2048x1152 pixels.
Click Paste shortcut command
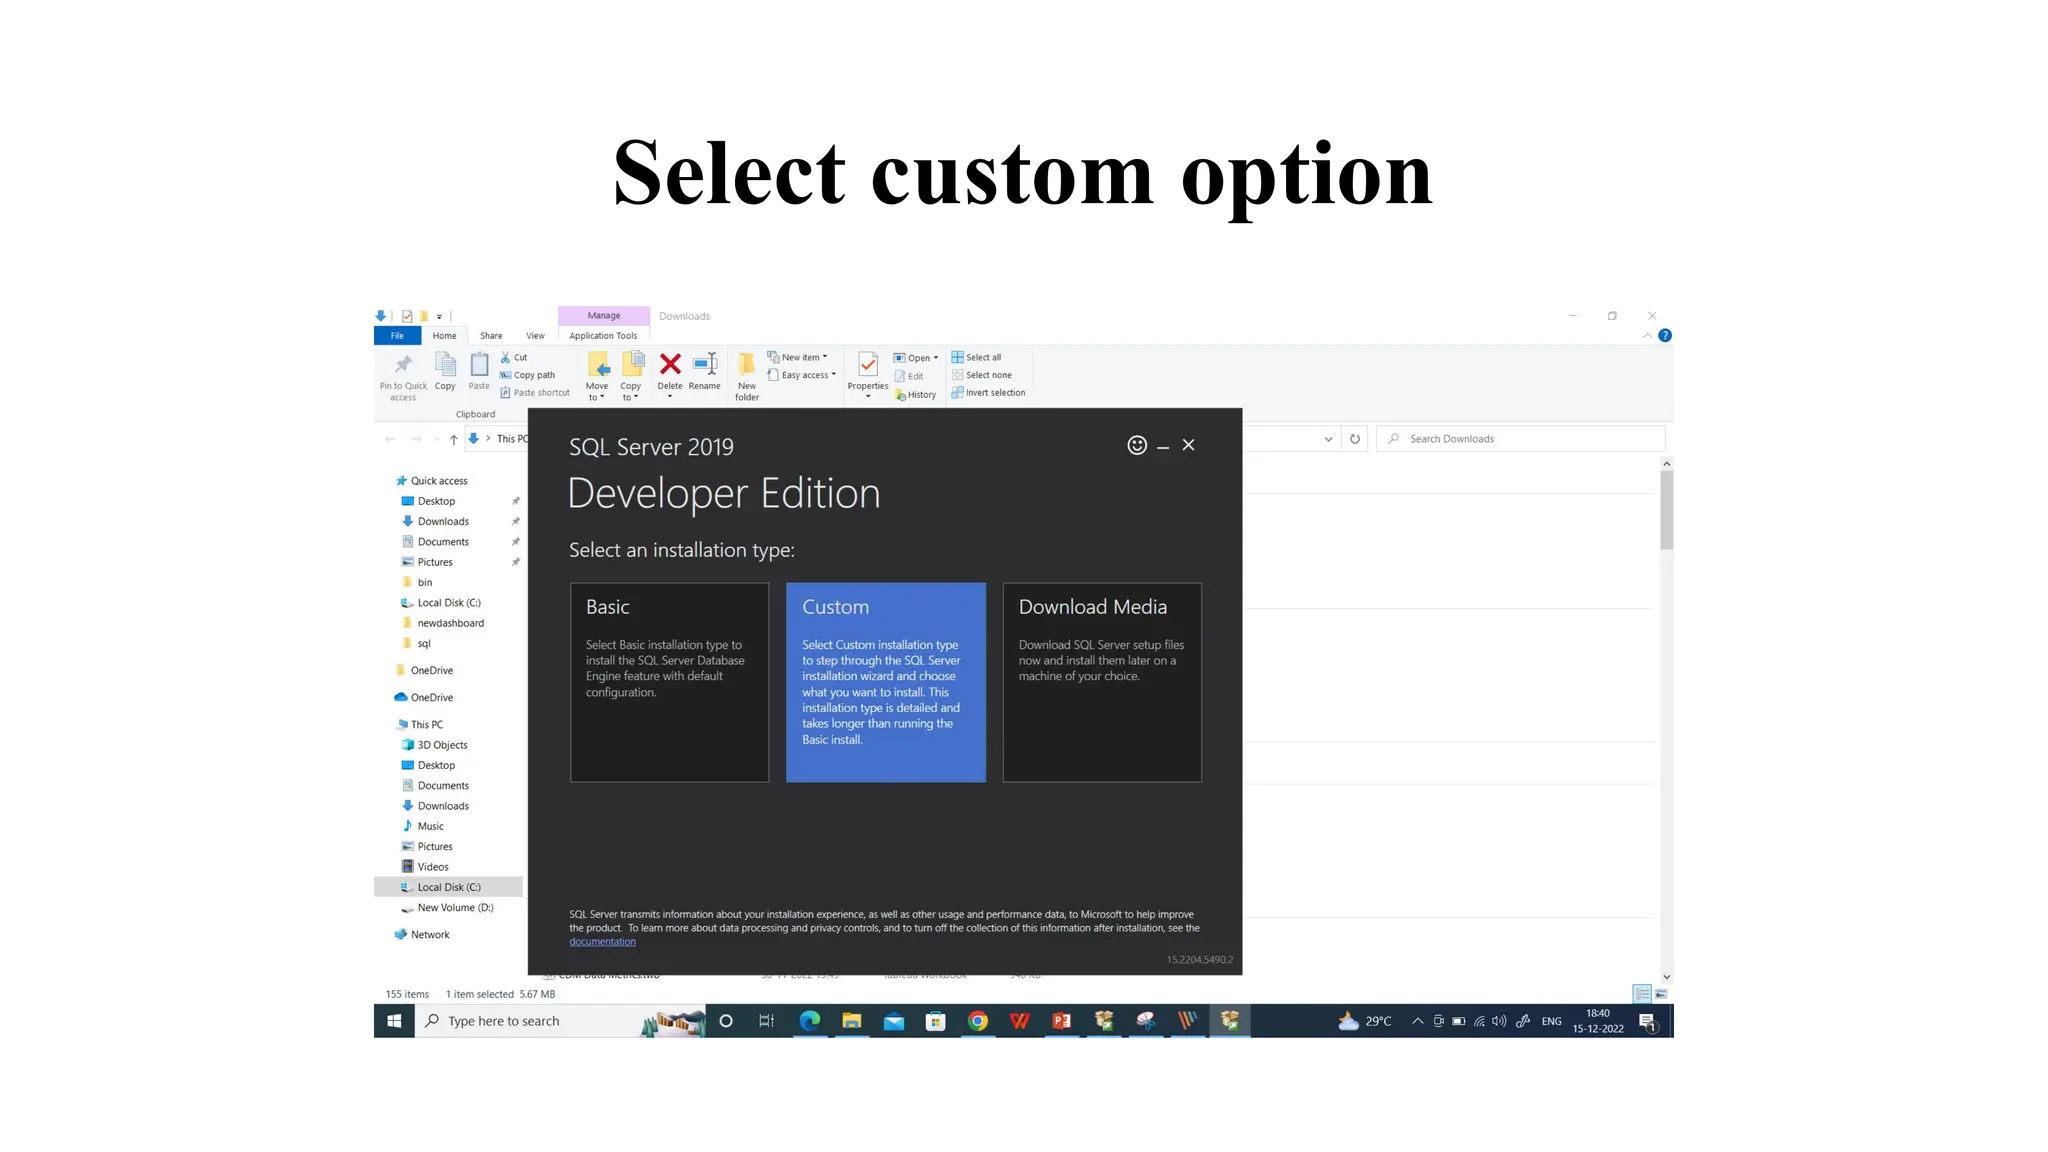(x=535, y=393)
